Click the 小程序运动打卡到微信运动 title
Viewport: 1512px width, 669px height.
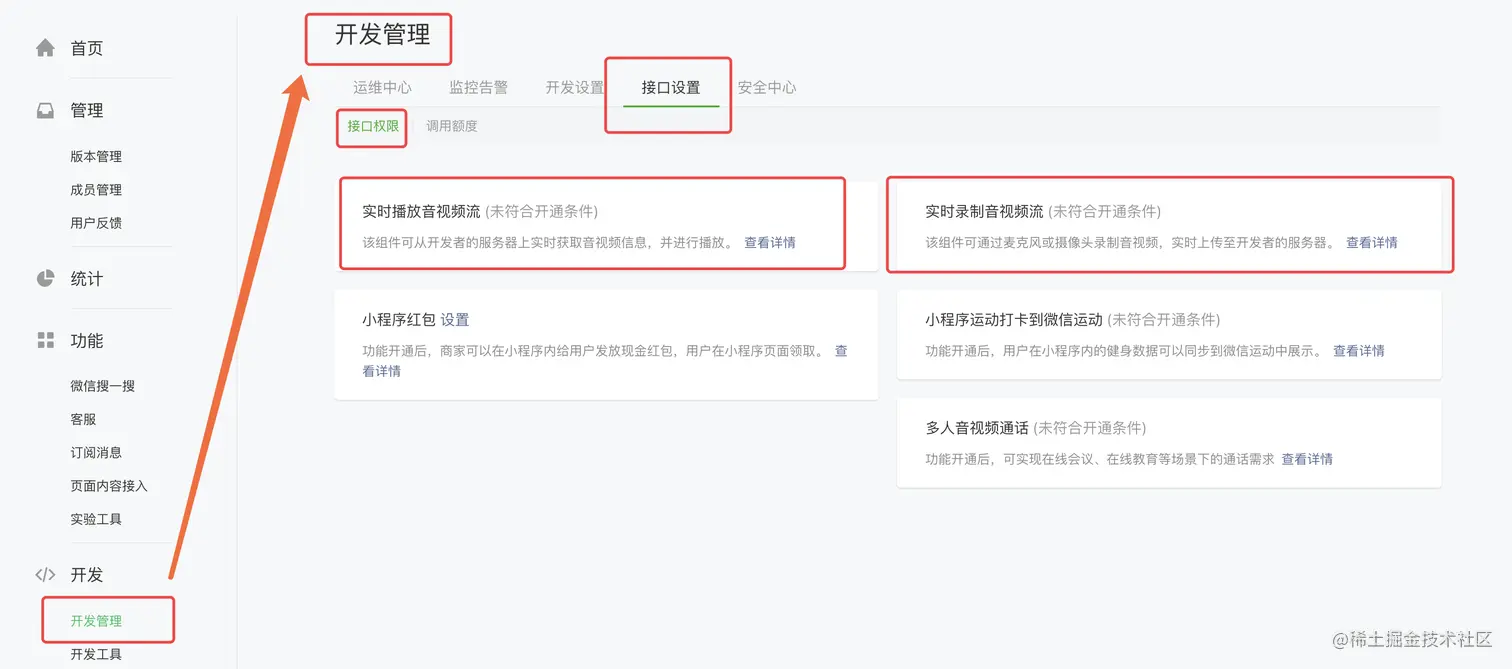click(x=1014, y=320)
